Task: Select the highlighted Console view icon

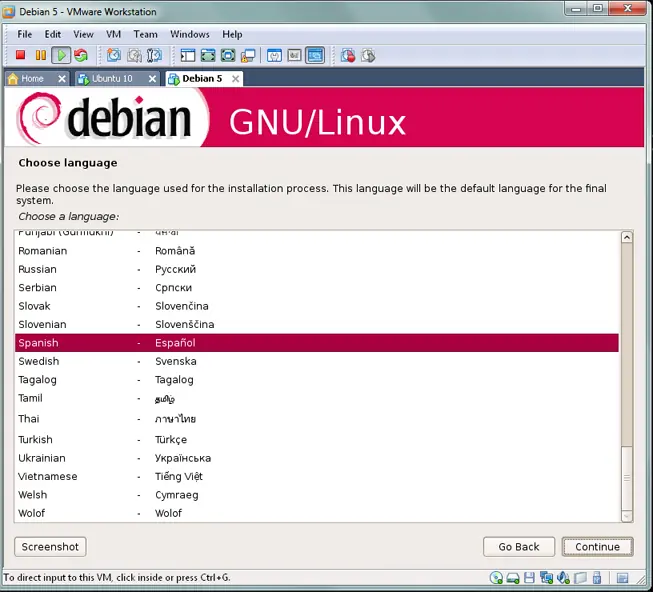Action: pos(315,55)
